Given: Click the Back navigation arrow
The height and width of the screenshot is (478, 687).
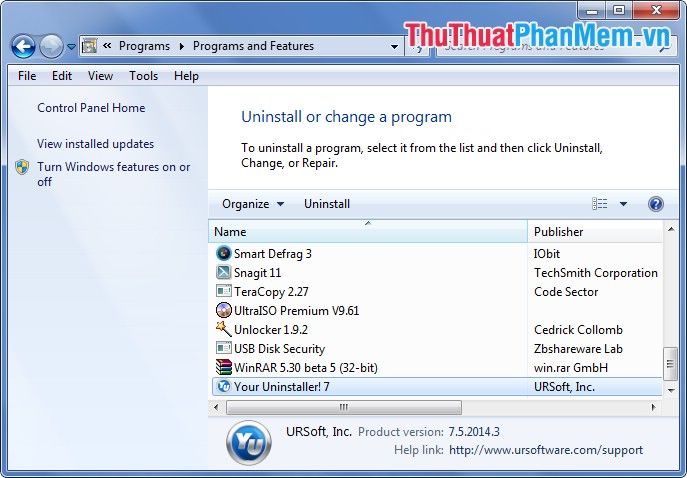Looking at the screenshot, I should pyautogui.click(x=23, y=46).
